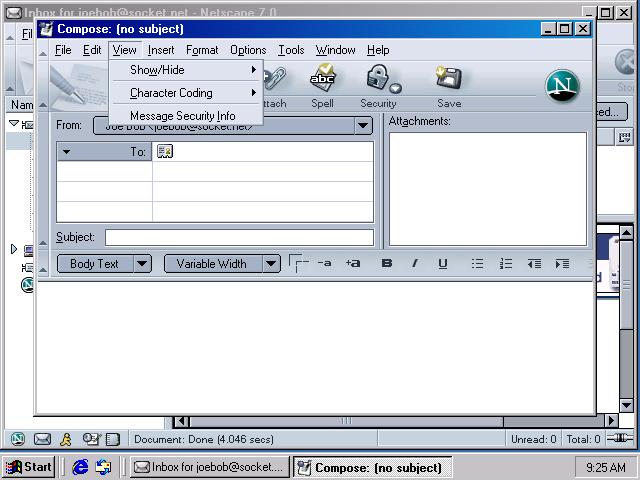The image size is (640, 480).
Task: Toggle bold formatting
Action: (387, 263)
